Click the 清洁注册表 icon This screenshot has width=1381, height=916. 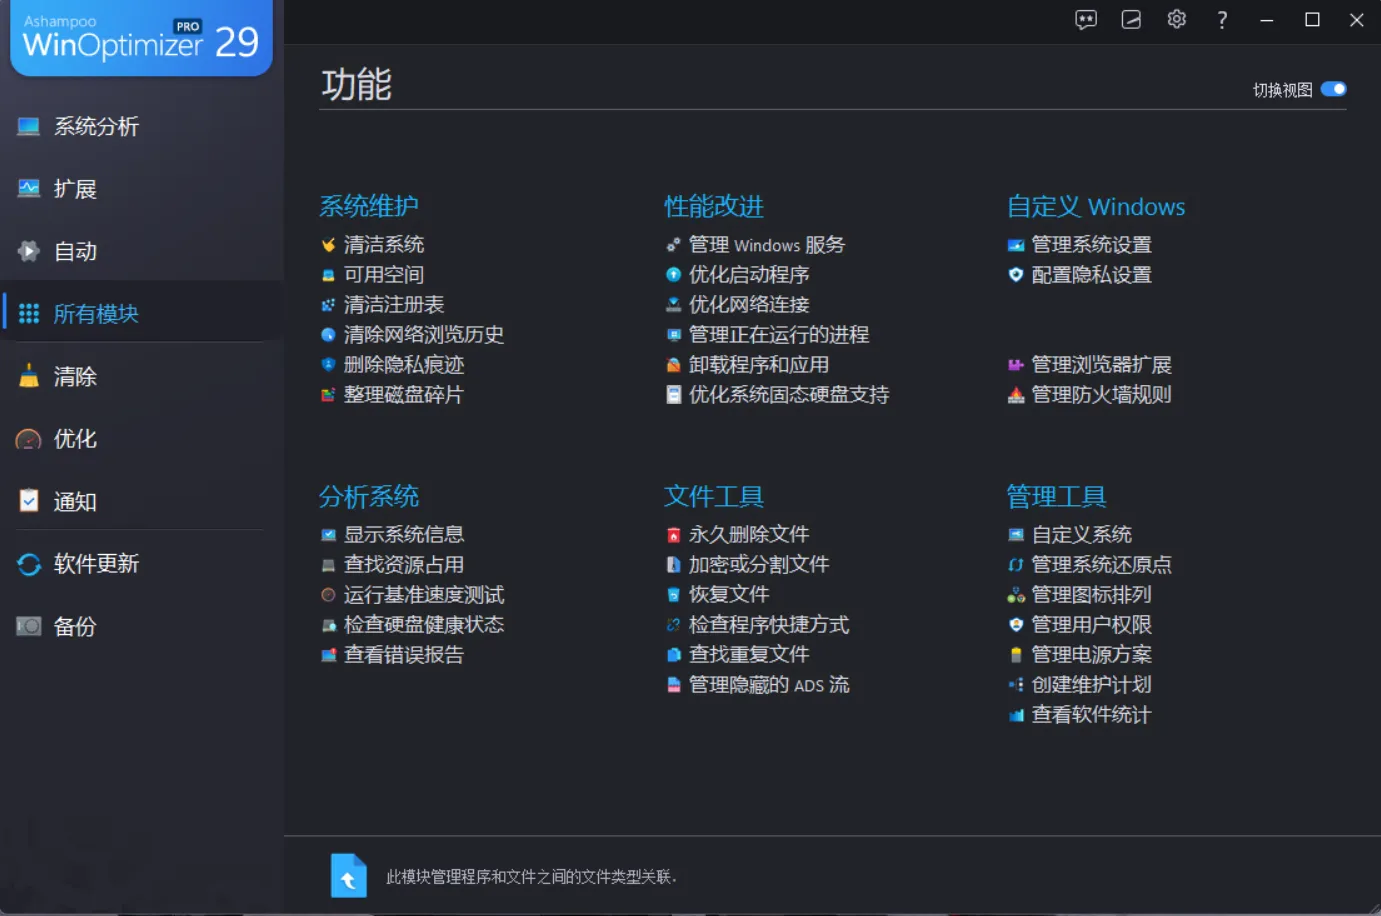coord(328,305)
